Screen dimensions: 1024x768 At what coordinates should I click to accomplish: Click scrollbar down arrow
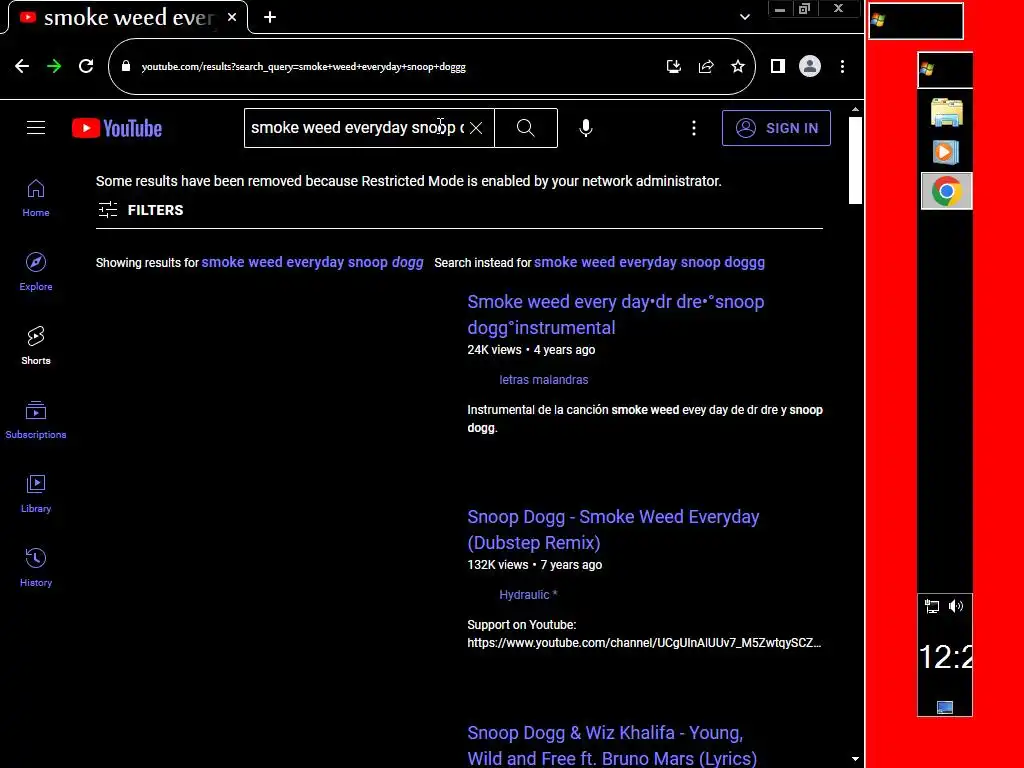(855, 760)
